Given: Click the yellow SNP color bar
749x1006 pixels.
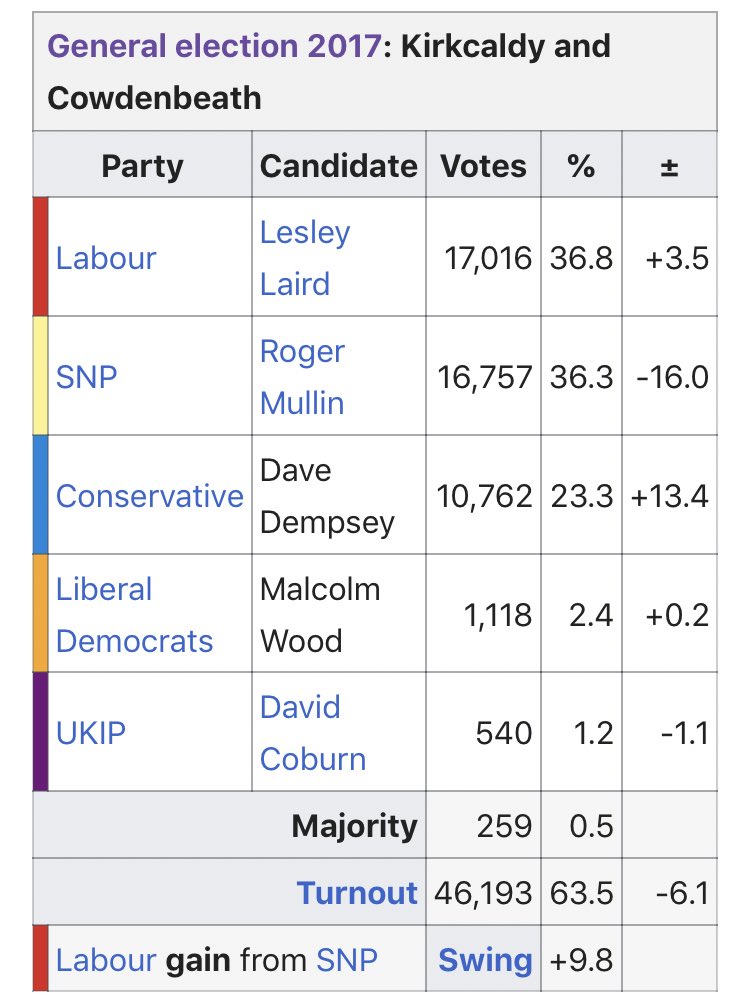Looking at the screenshot, I should tap(40, 376).
